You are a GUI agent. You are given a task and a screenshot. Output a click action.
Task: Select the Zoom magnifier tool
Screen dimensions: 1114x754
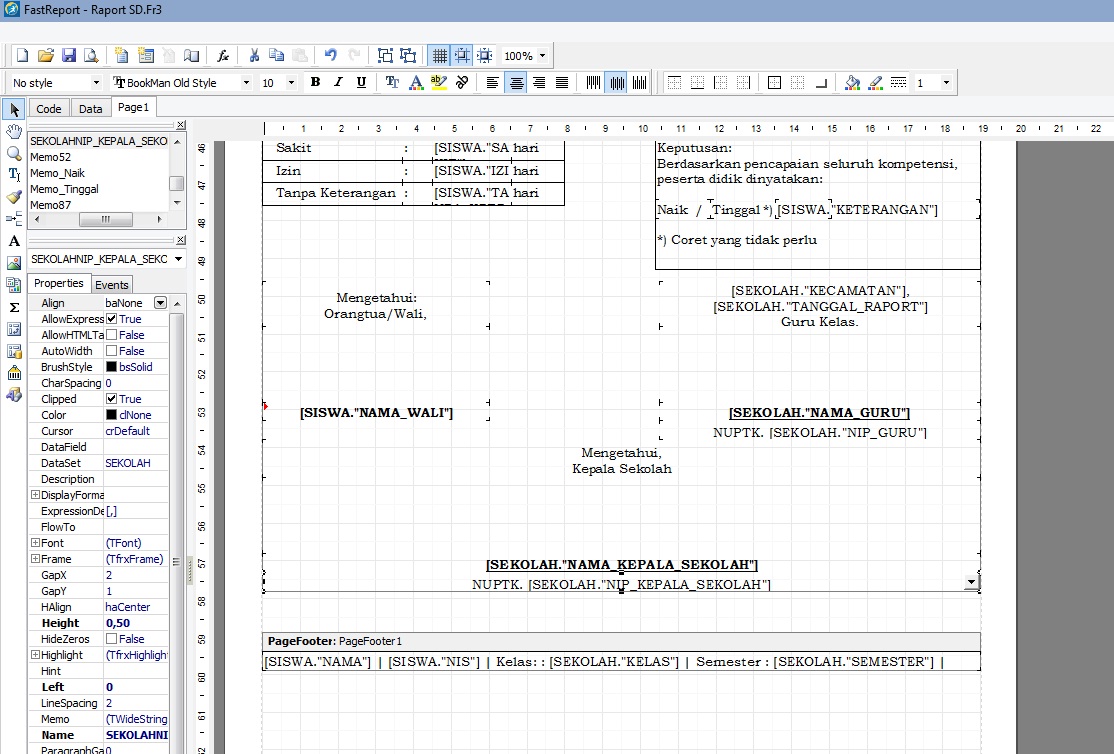(x=14, y=153)
